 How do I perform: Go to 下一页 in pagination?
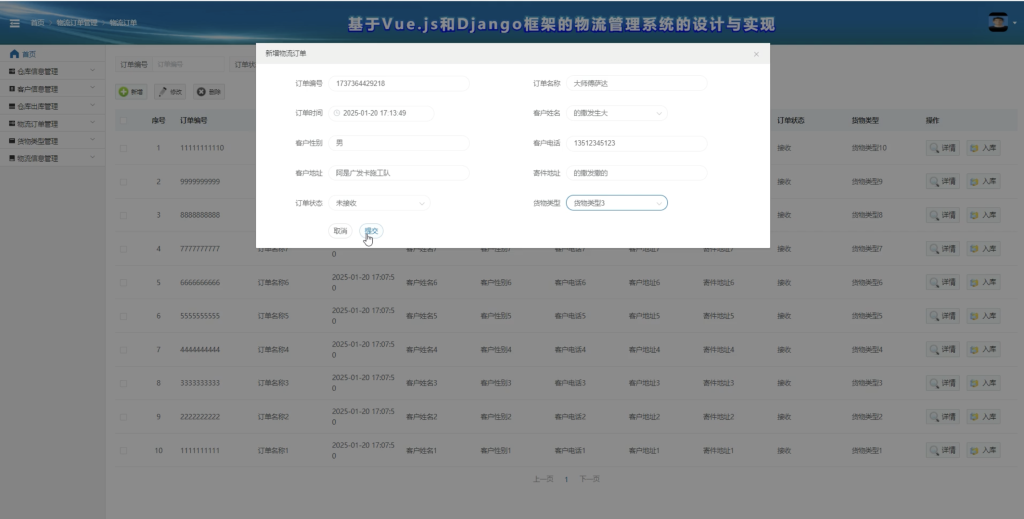pyautogui.click(x=589, y=479)
